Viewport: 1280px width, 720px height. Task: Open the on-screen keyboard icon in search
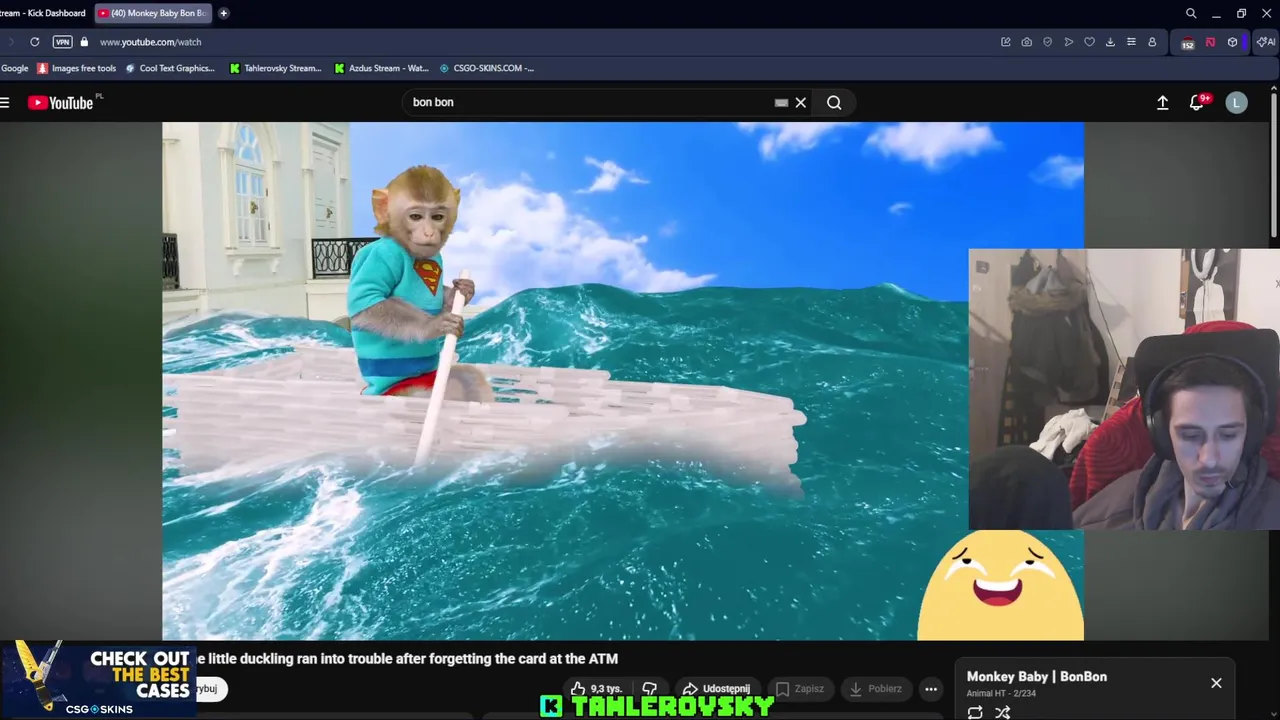tap(781, 102)
